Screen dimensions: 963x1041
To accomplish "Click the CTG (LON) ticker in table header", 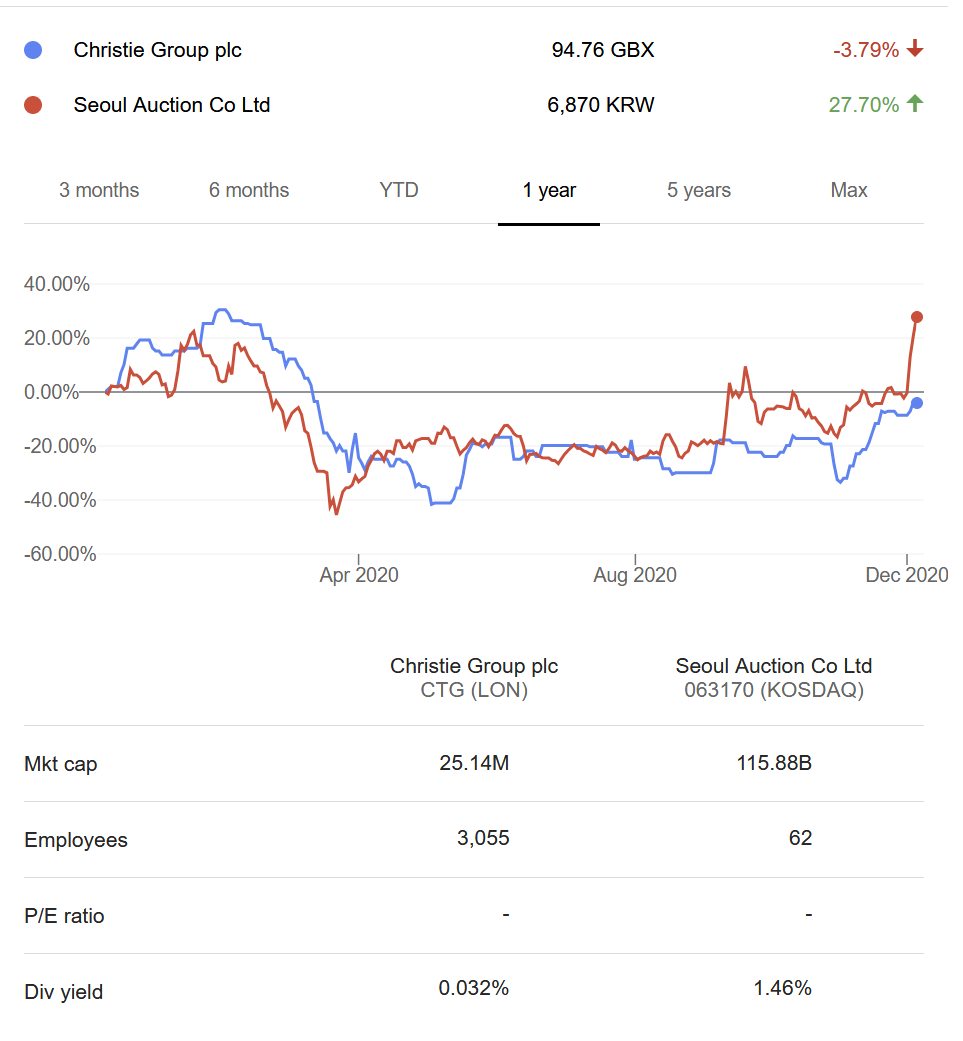I will coord(474,690).
